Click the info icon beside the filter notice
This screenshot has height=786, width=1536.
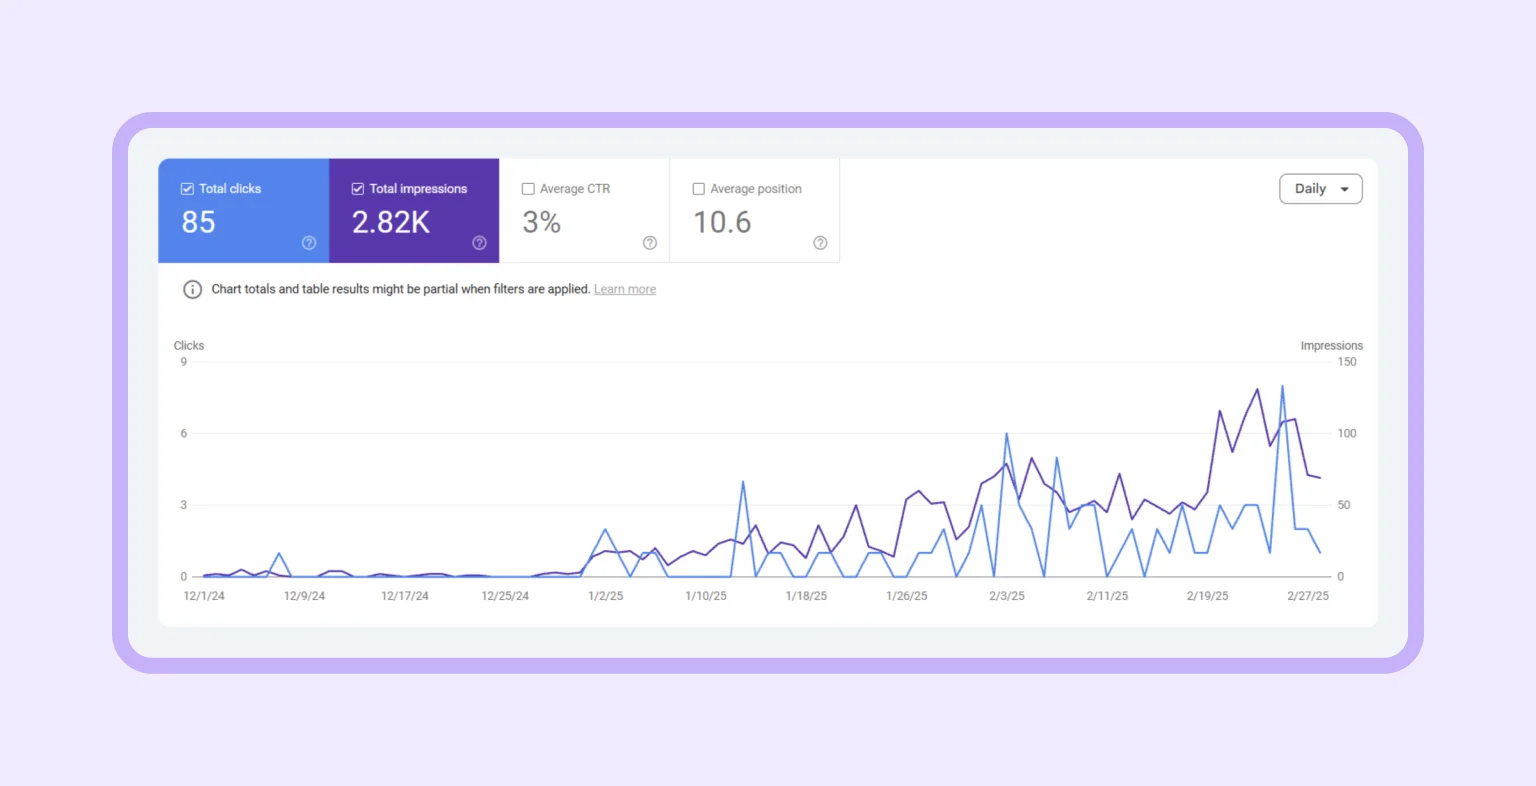192,289
